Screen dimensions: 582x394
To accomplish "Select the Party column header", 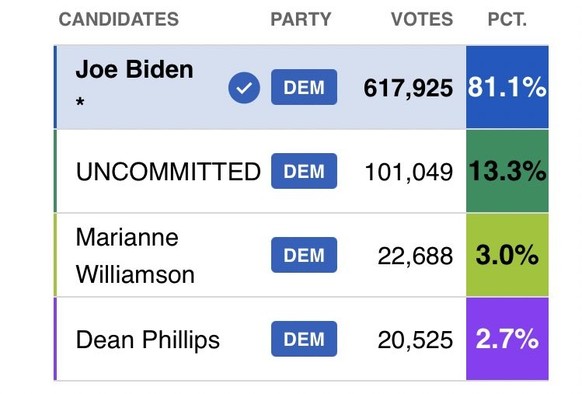I will (301, 19).
